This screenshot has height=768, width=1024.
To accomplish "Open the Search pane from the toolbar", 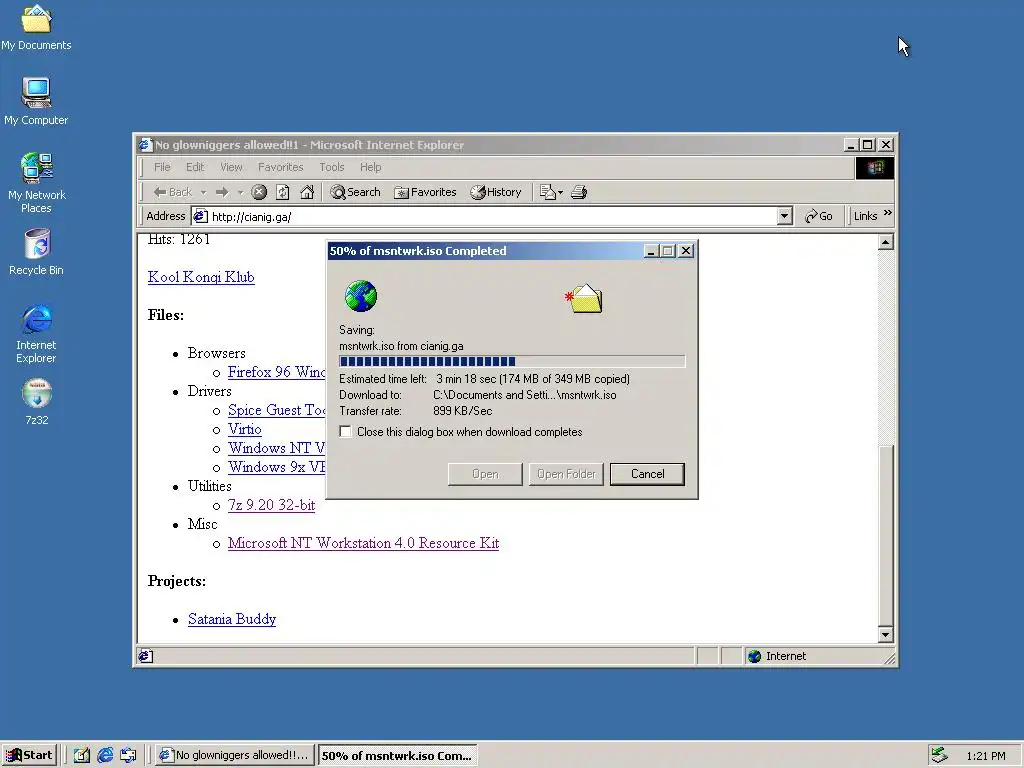I will 355,192.
